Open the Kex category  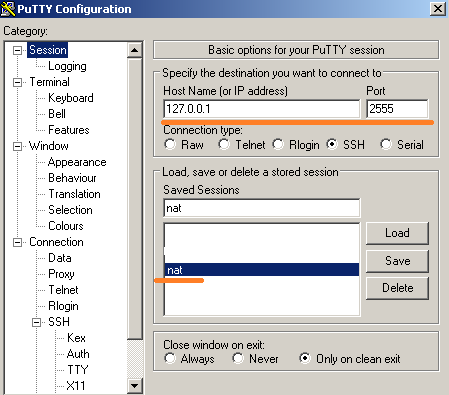coord(76,338)
